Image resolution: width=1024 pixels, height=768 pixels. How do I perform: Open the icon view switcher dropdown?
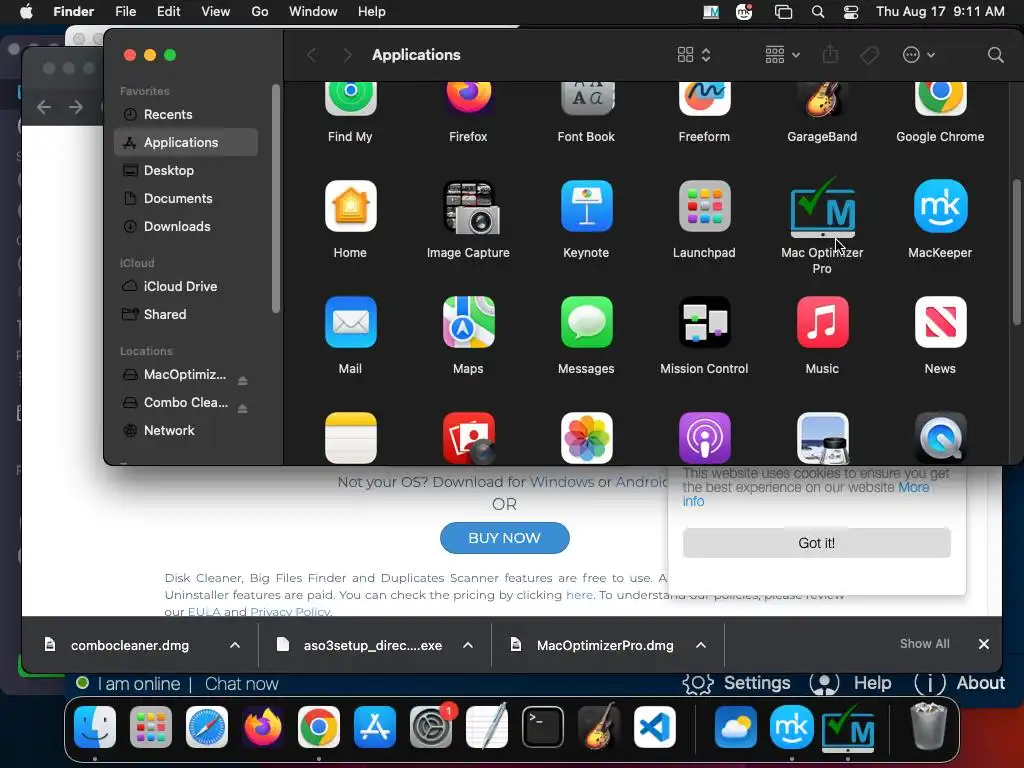click(x=694, y=55)
